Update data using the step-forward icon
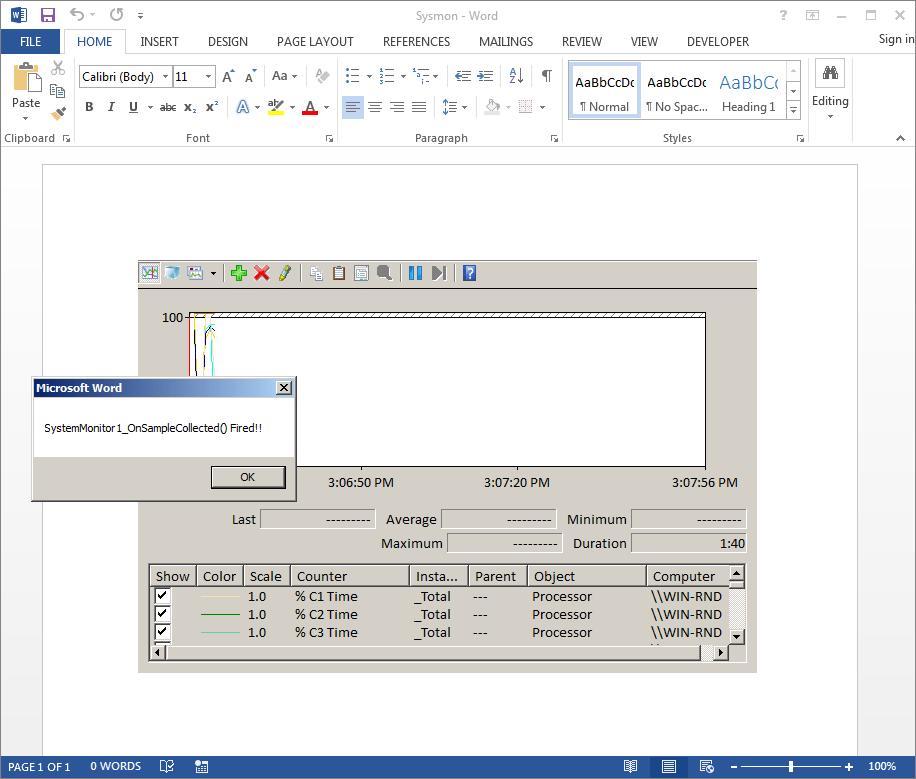 point(440,272)
